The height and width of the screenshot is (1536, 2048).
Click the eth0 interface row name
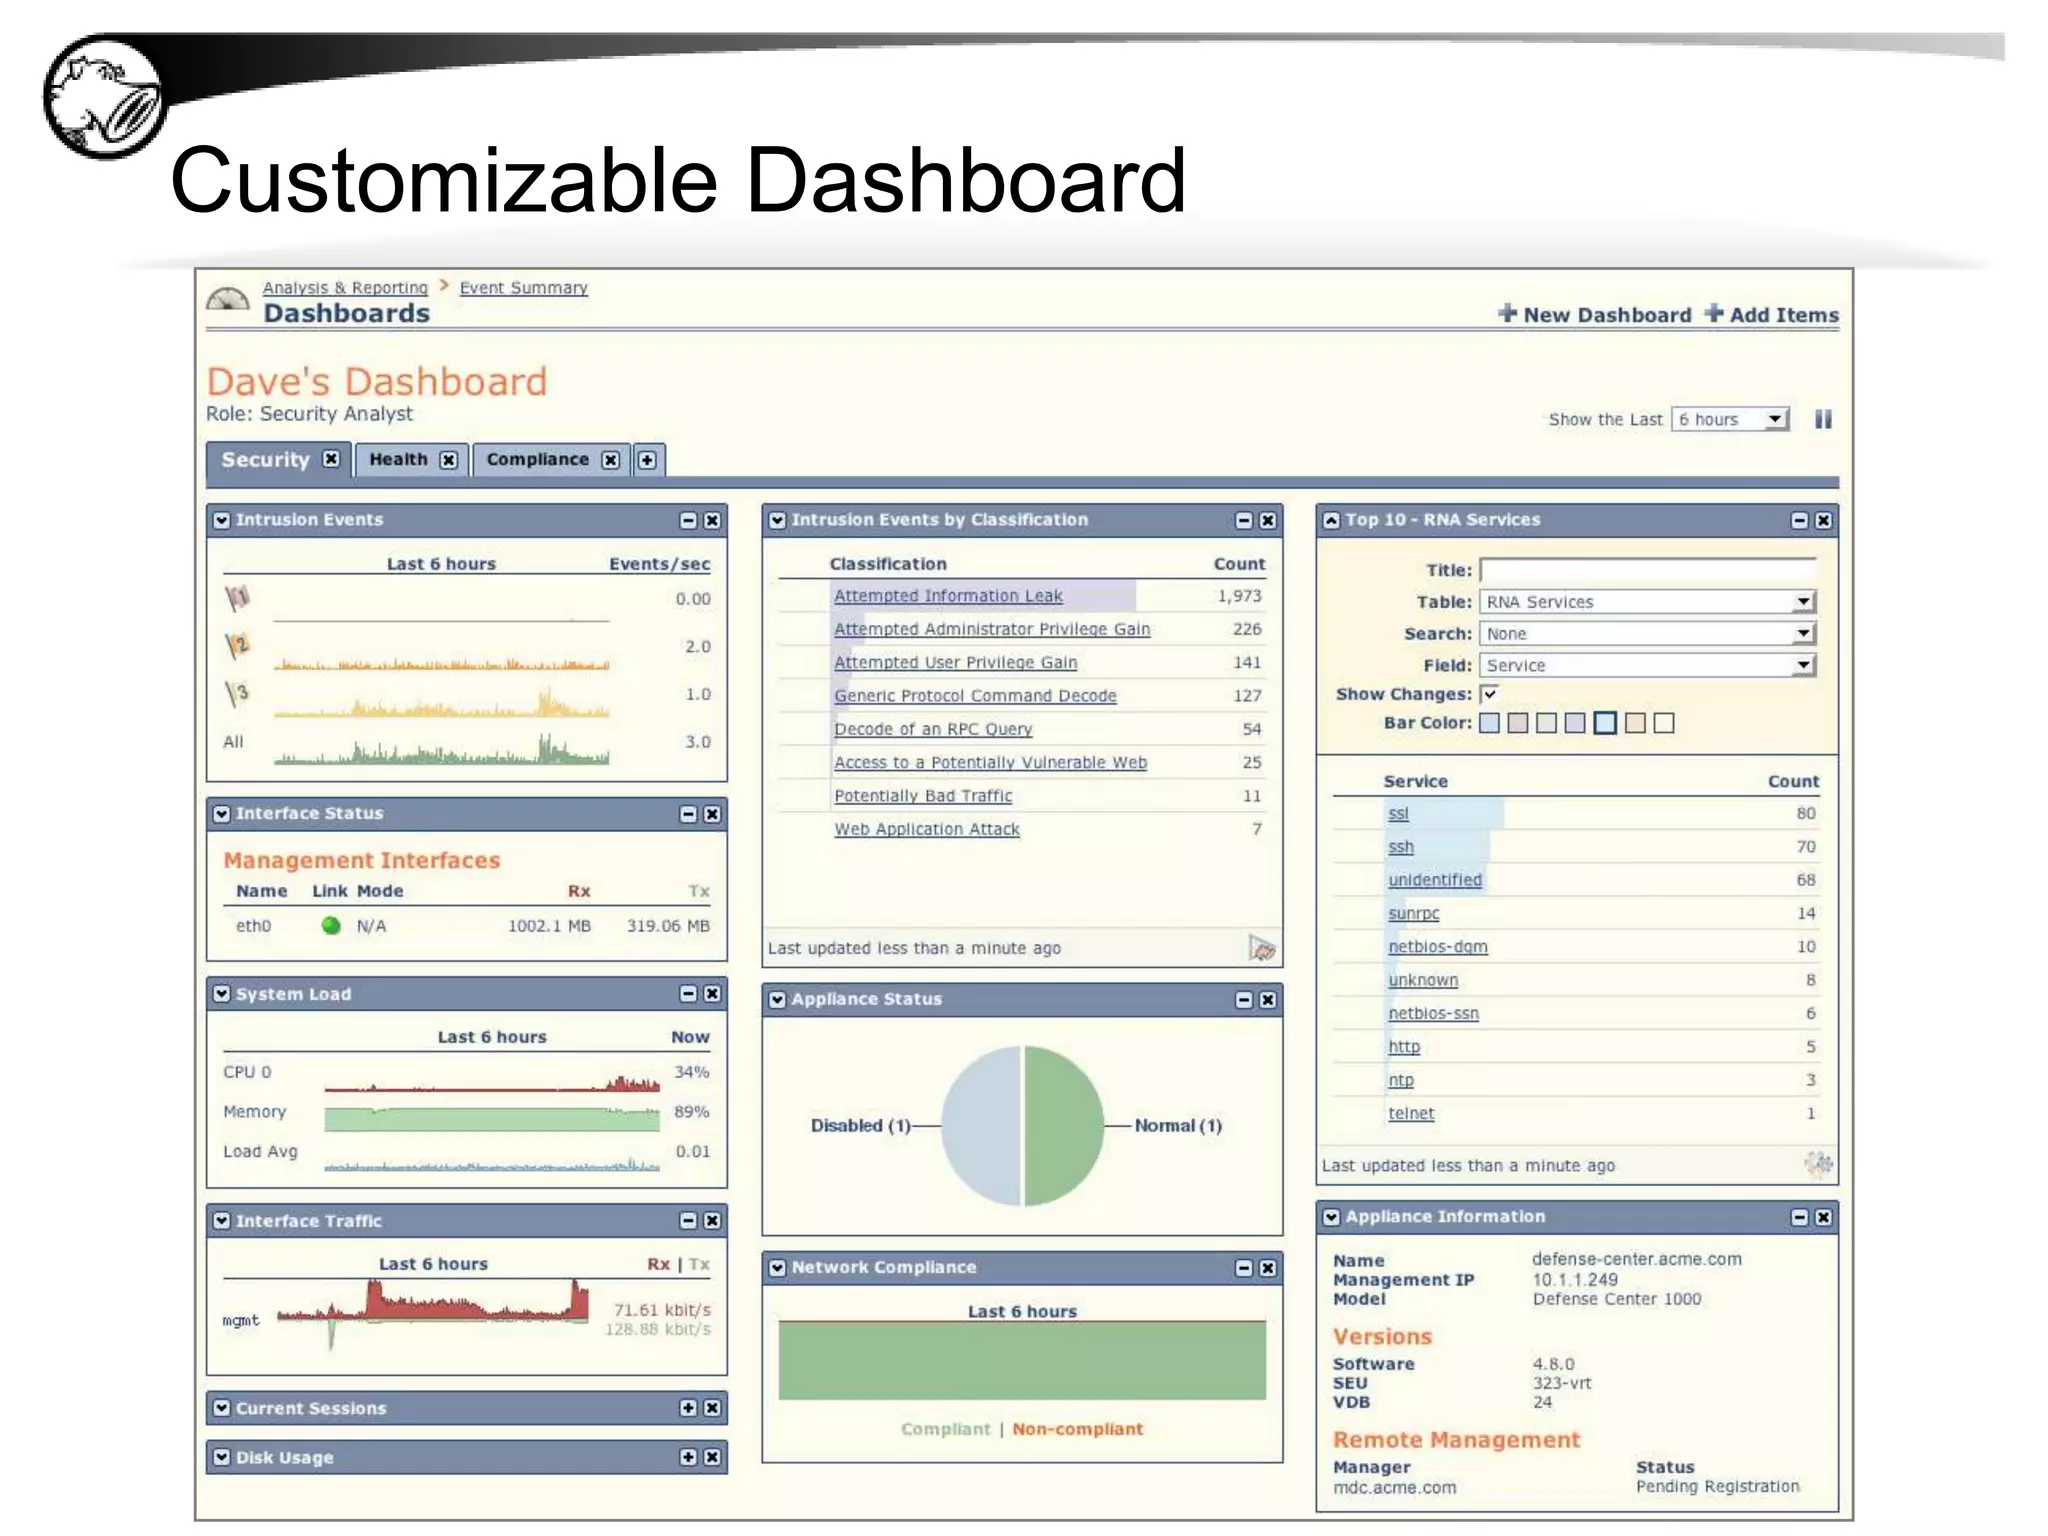pyautogui.click(x=253, y=926)
